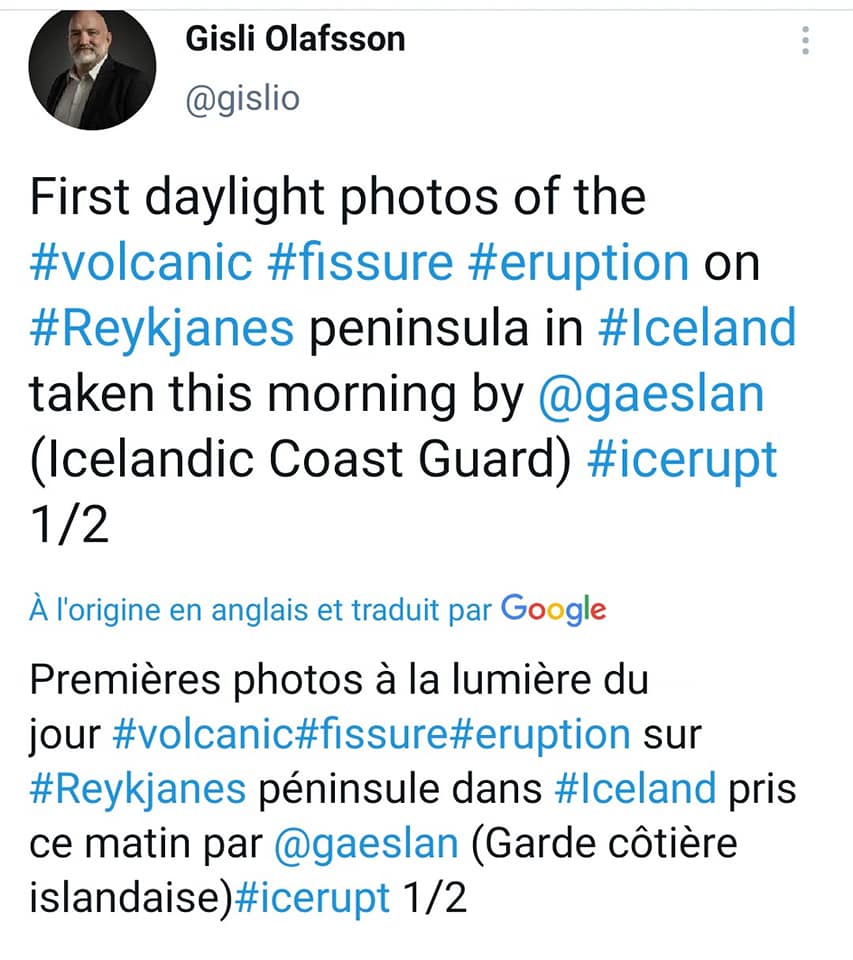Viewport: 853px width, 960px height.
Task: Open the #Iceland hashtag in English text
Action: point(697,328)
